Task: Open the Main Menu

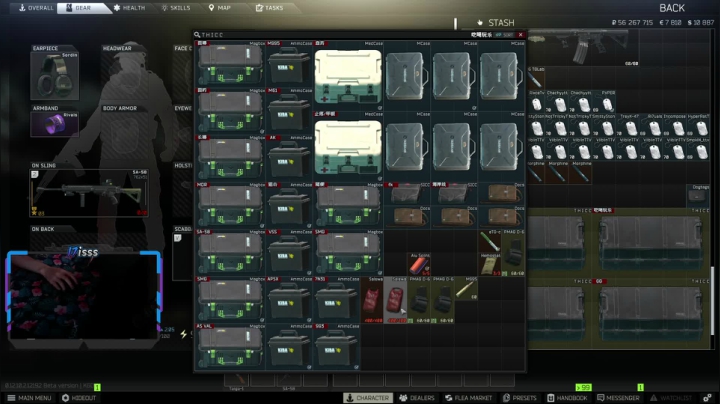Action: (29, 398)
